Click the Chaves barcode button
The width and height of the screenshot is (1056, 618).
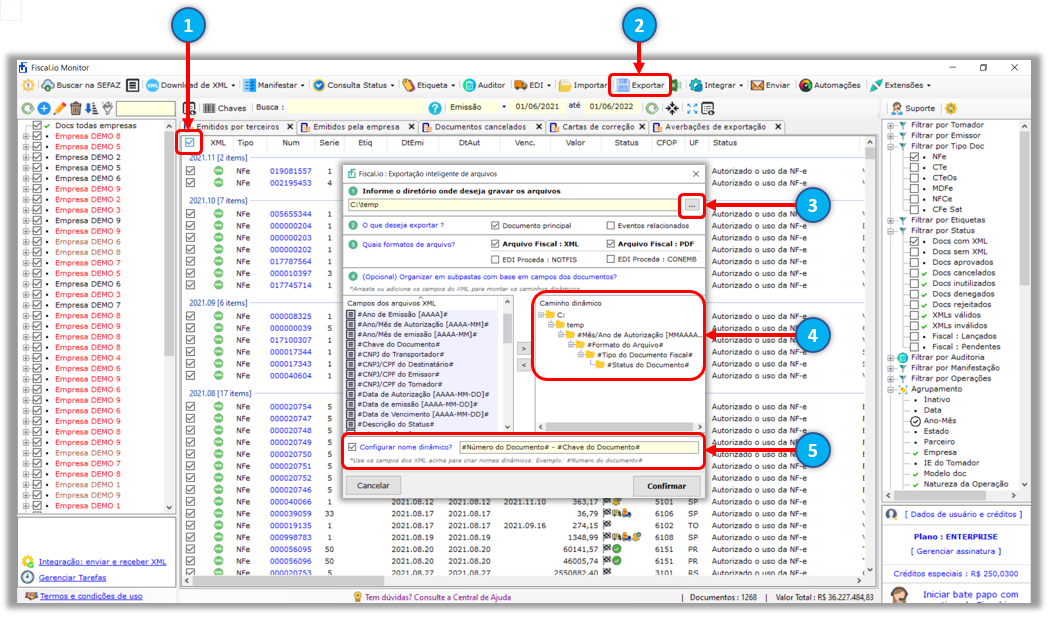(224, 108)
